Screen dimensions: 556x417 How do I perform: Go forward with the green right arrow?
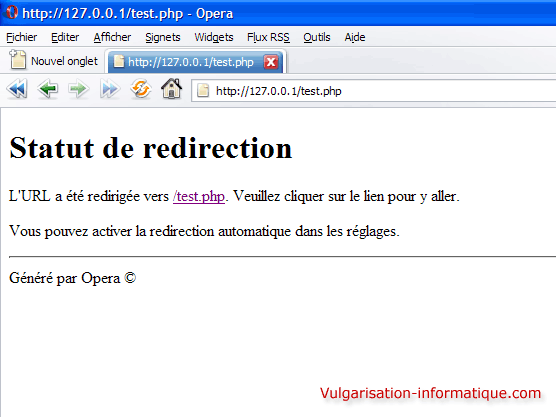[x=78, y=89]
